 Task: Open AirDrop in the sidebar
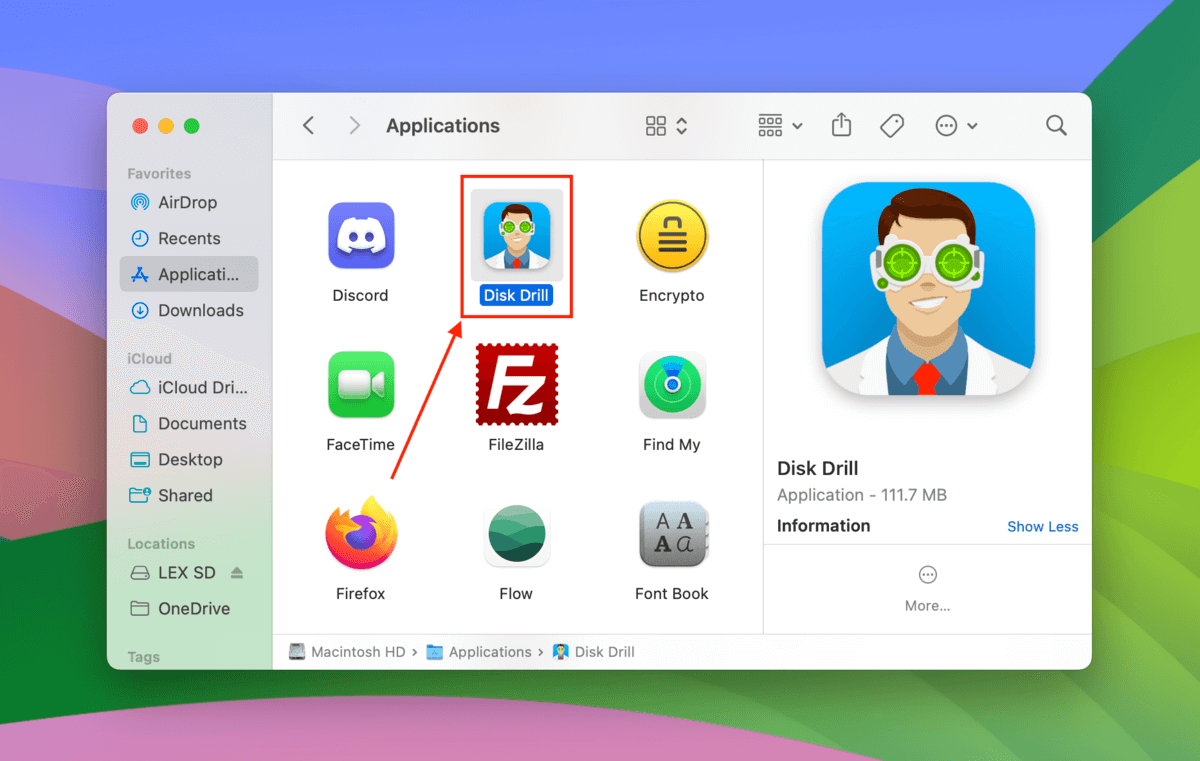[x=187, y=202]
